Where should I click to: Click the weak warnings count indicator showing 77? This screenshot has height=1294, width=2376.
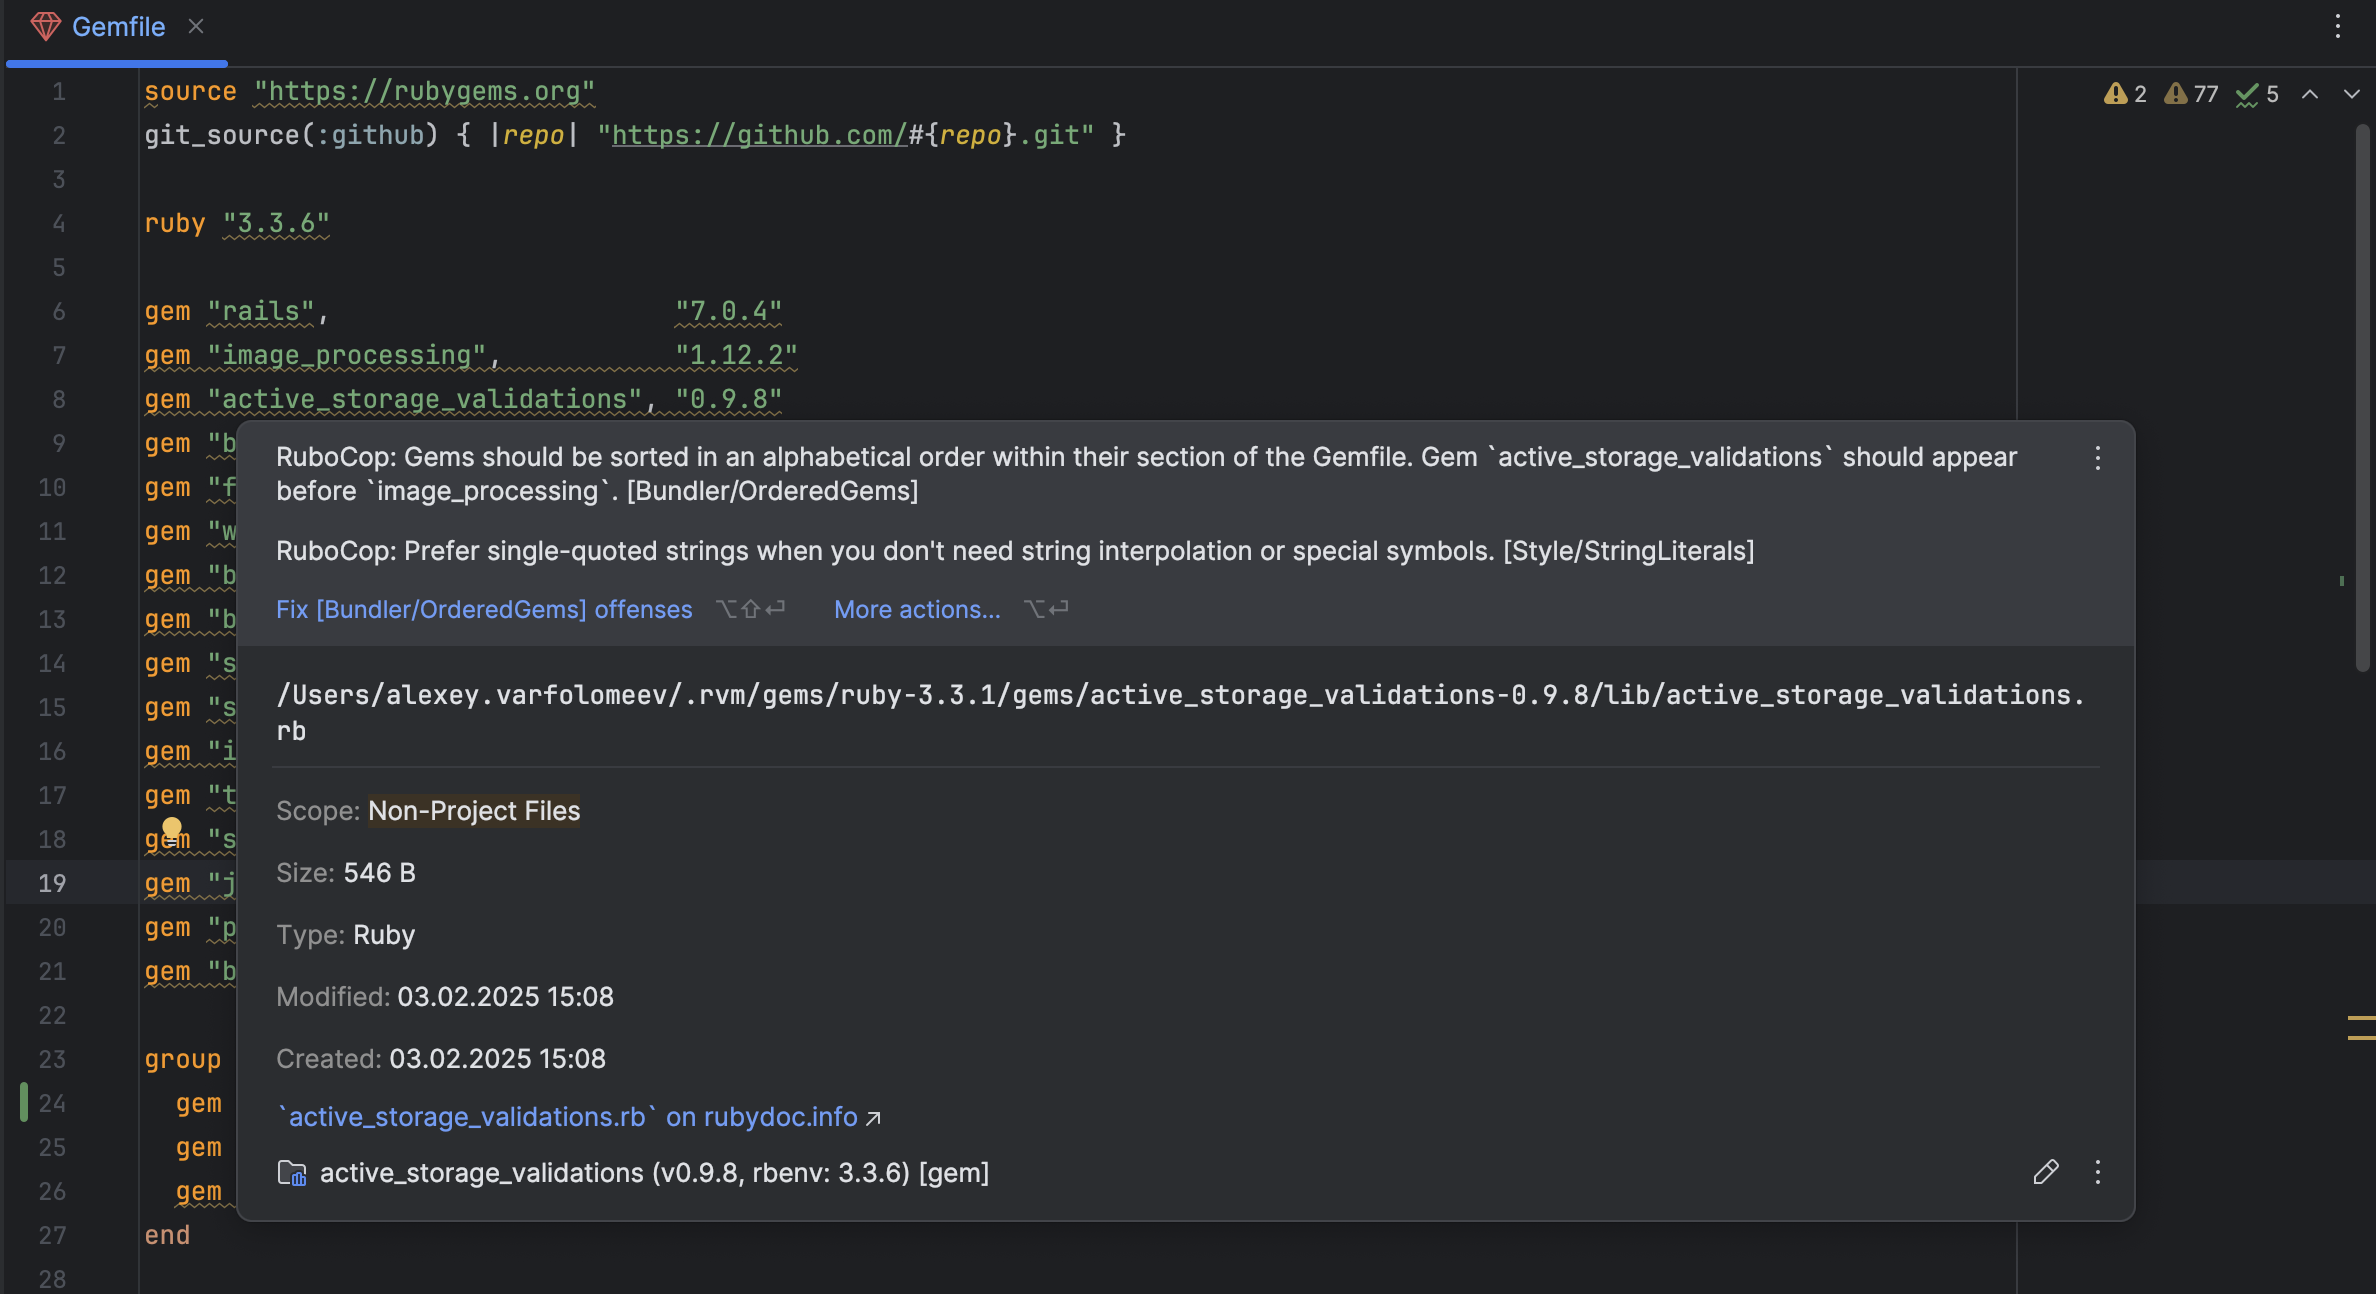click(x=2191, y=94)
